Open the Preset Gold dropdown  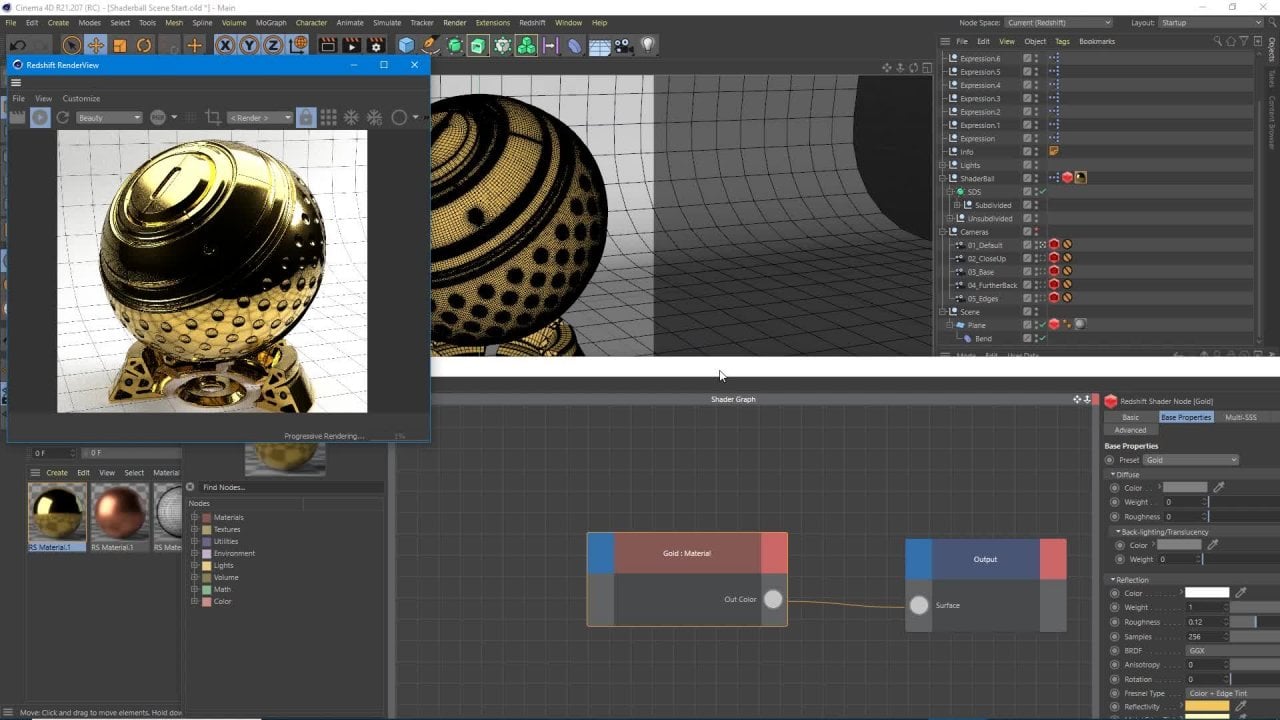coord(1191,460)
